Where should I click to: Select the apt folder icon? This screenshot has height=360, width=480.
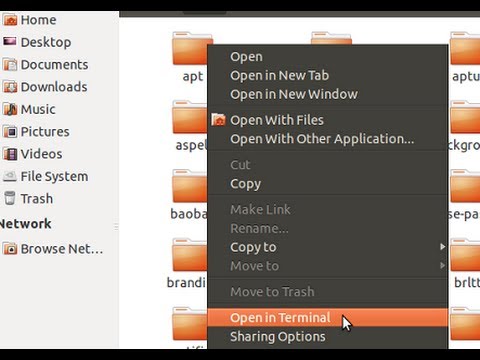(x=190, y=48)
